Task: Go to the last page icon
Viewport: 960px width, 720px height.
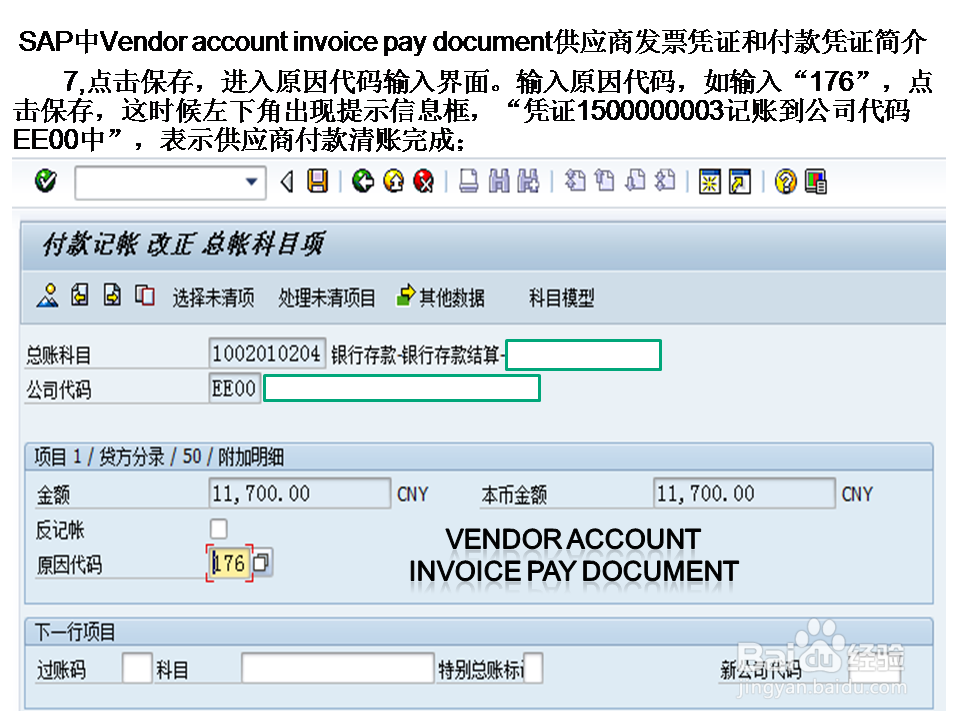Action: point(665,181)
